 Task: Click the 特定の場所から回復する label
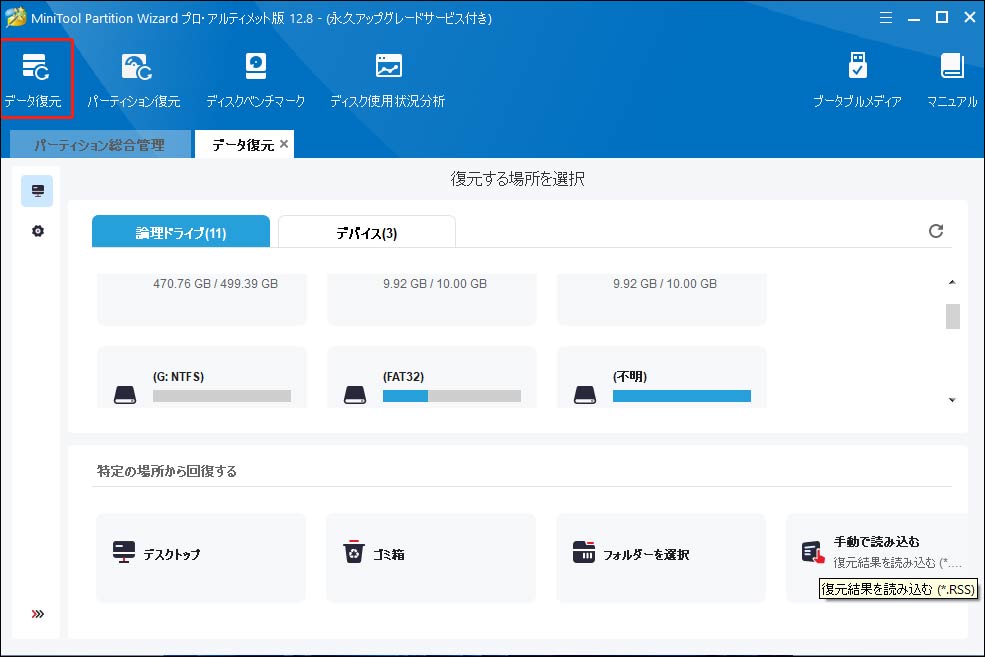[166, 471]
